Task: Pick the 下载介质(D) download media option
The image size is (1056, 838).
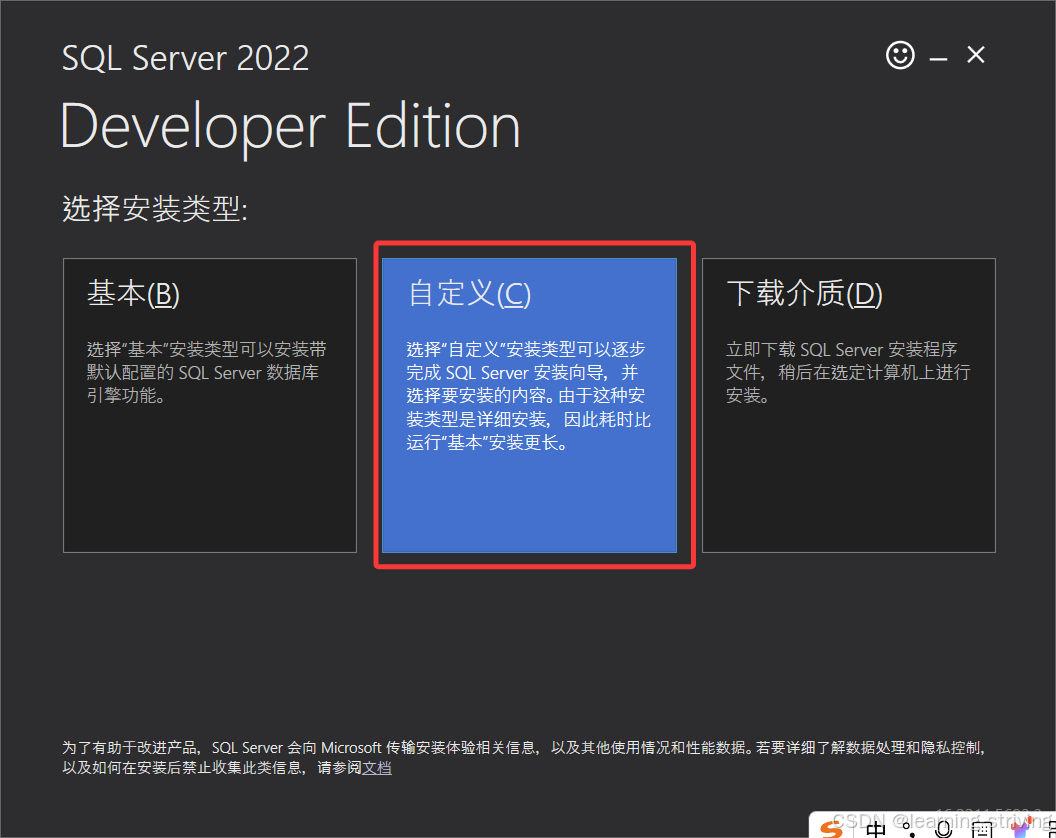Action: pos(849,405)
